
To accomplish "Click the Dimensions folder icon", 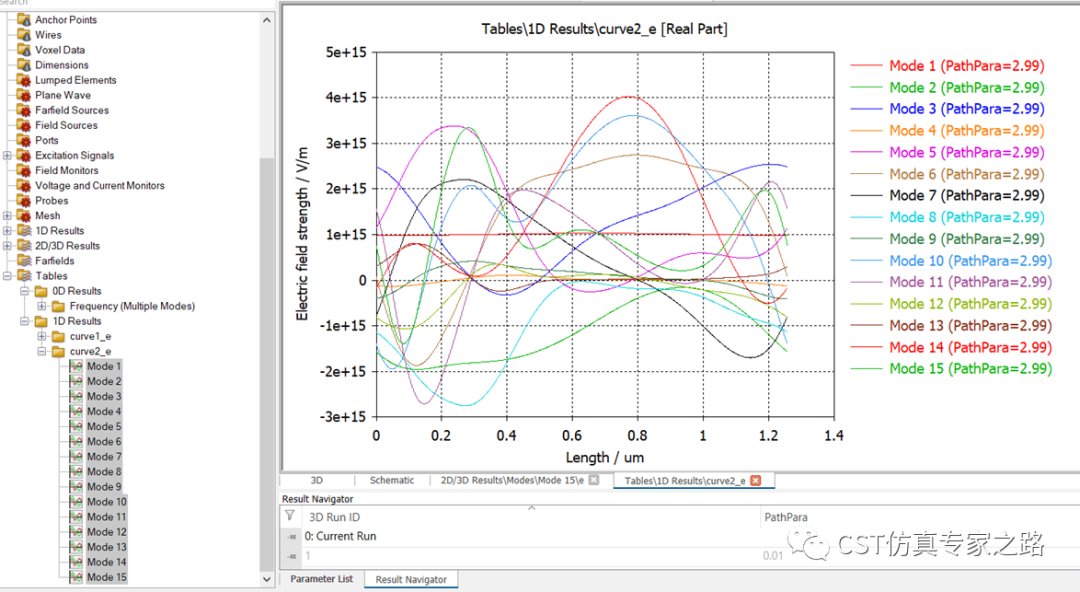I will [x=24, y=65].
